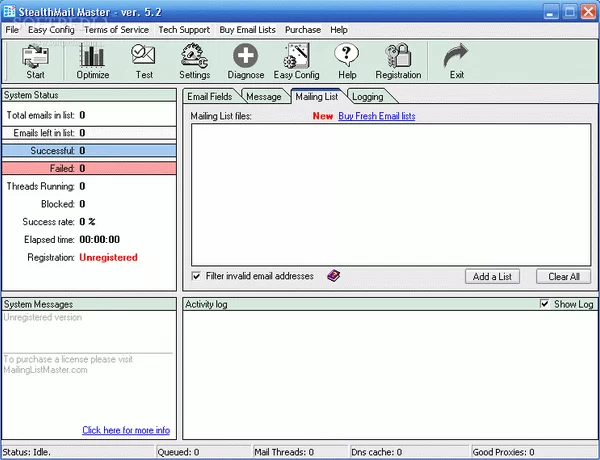Switch to the Logging tab
The image size is (600, 460).
[x=368, y=97]
